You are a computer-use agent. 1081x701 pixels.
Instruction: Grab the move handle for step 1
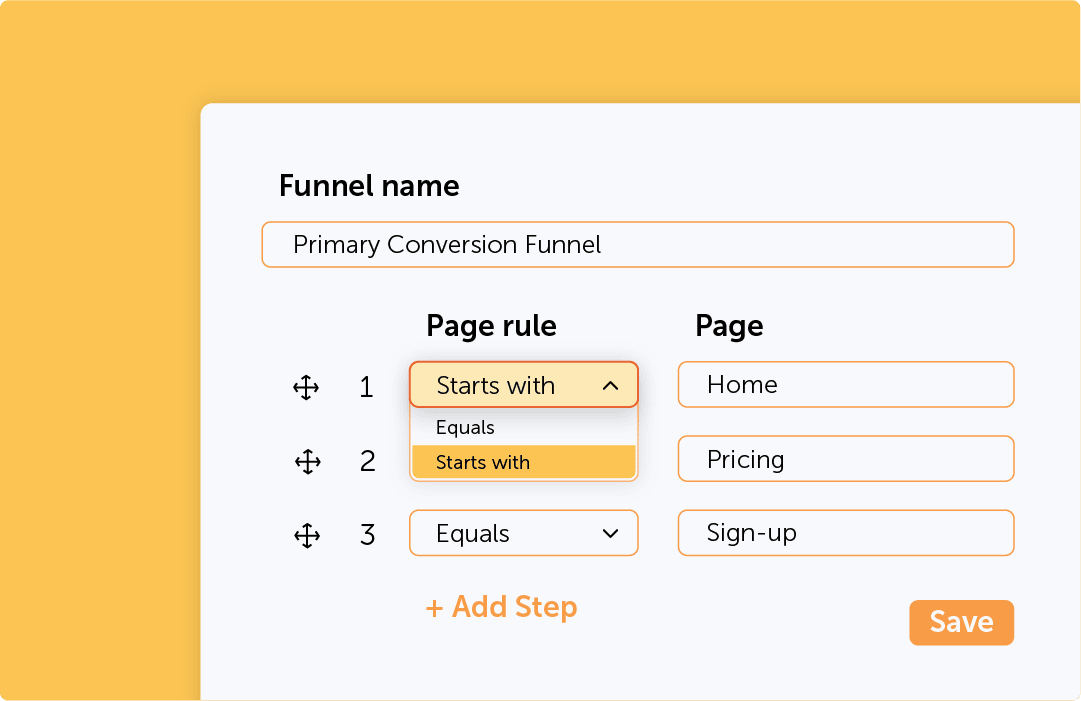pyautogui.click(x=306, y=387)
